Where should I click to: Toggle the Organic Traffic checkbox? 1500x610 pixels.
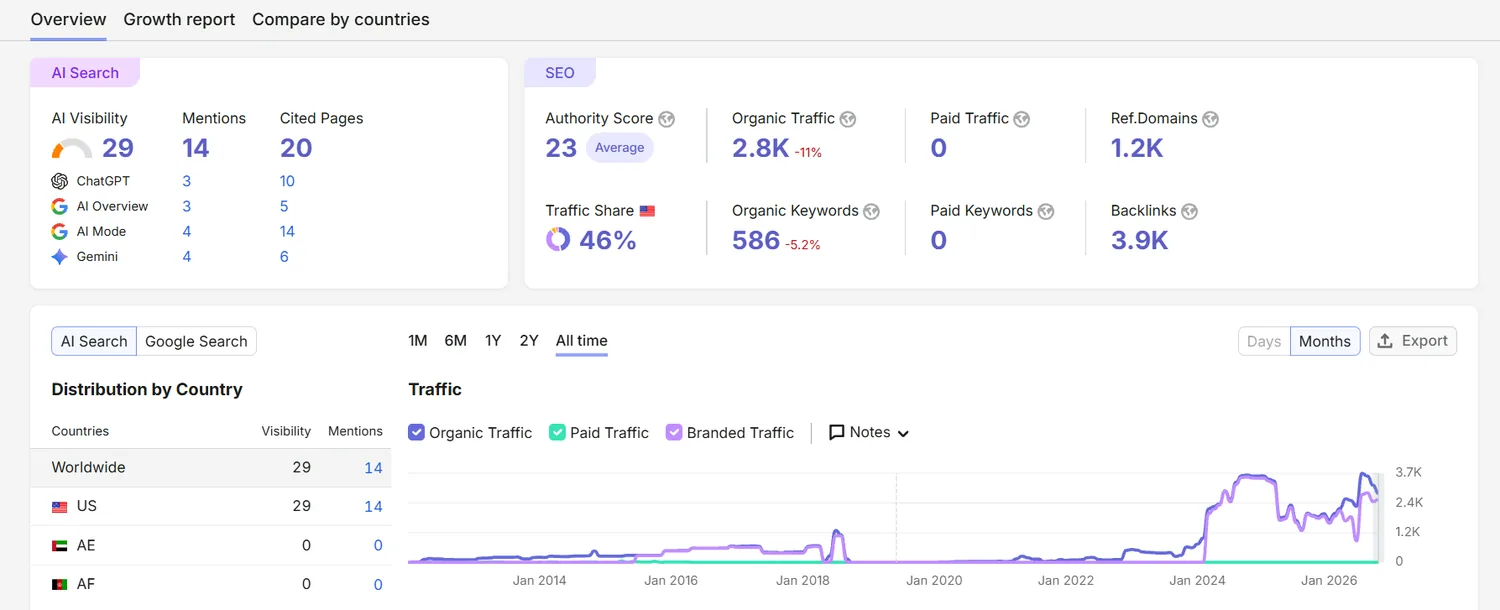click(x=417, y=433)
